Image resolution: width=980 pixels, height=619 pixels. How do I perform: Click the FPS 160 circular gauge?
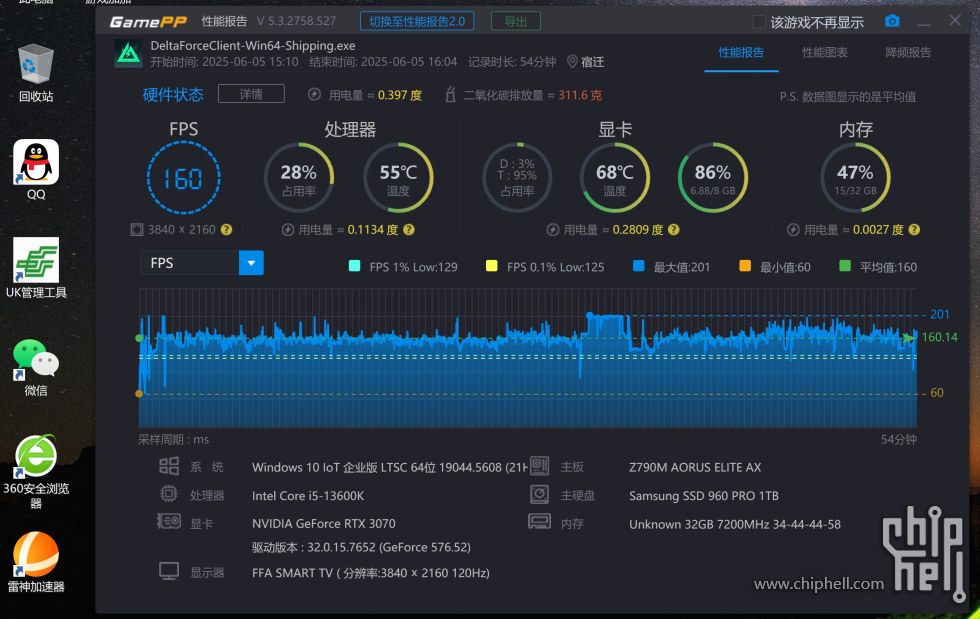(x=184, y=178)
